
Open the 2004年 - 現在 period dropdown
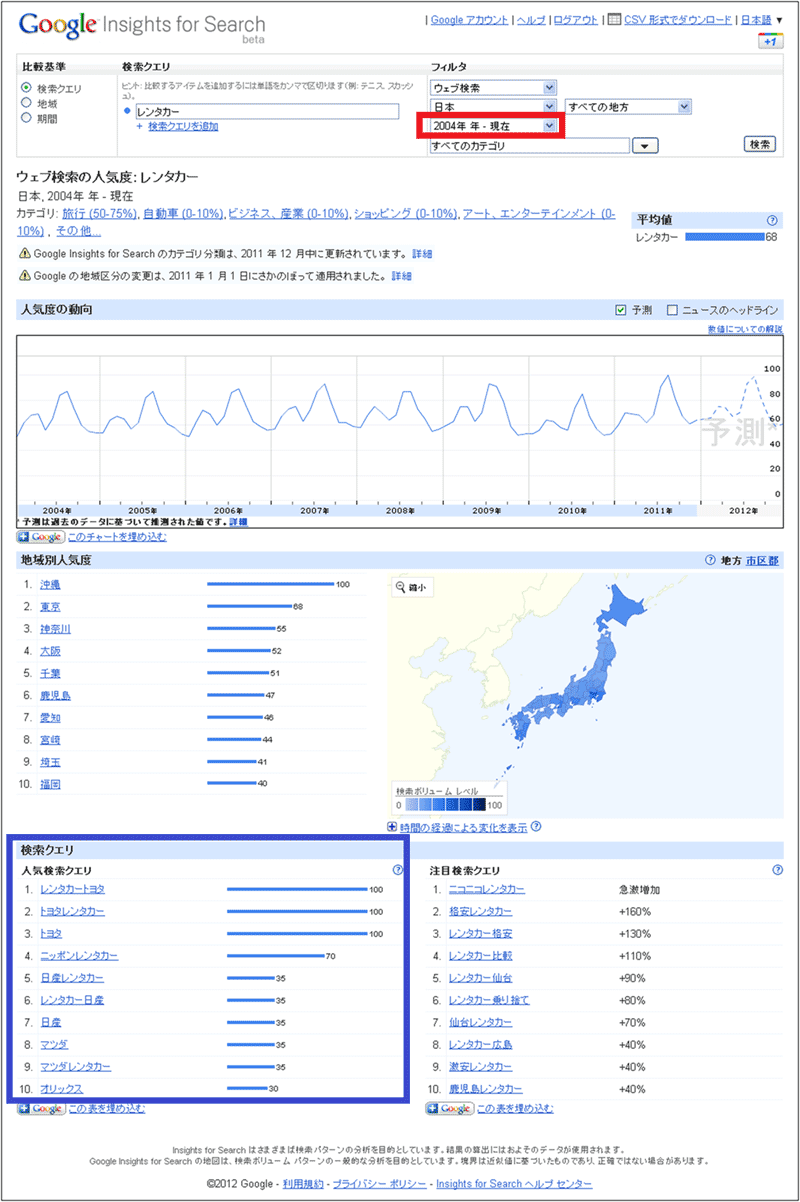[494, 126]
